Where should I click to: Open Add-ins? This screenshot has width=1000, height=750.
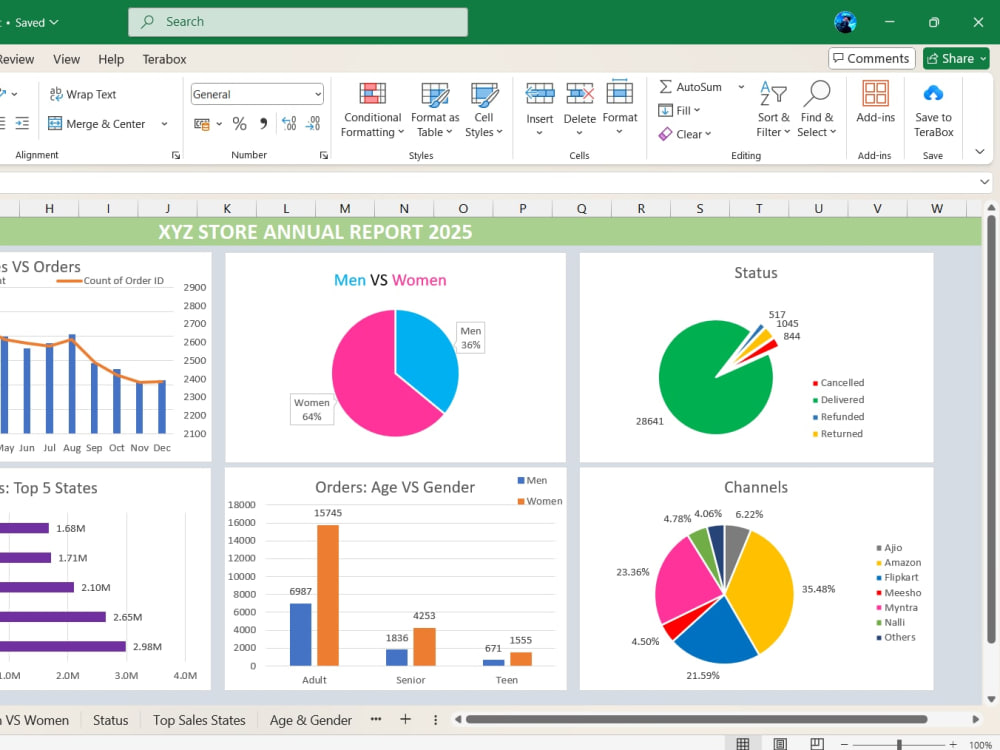875,102
